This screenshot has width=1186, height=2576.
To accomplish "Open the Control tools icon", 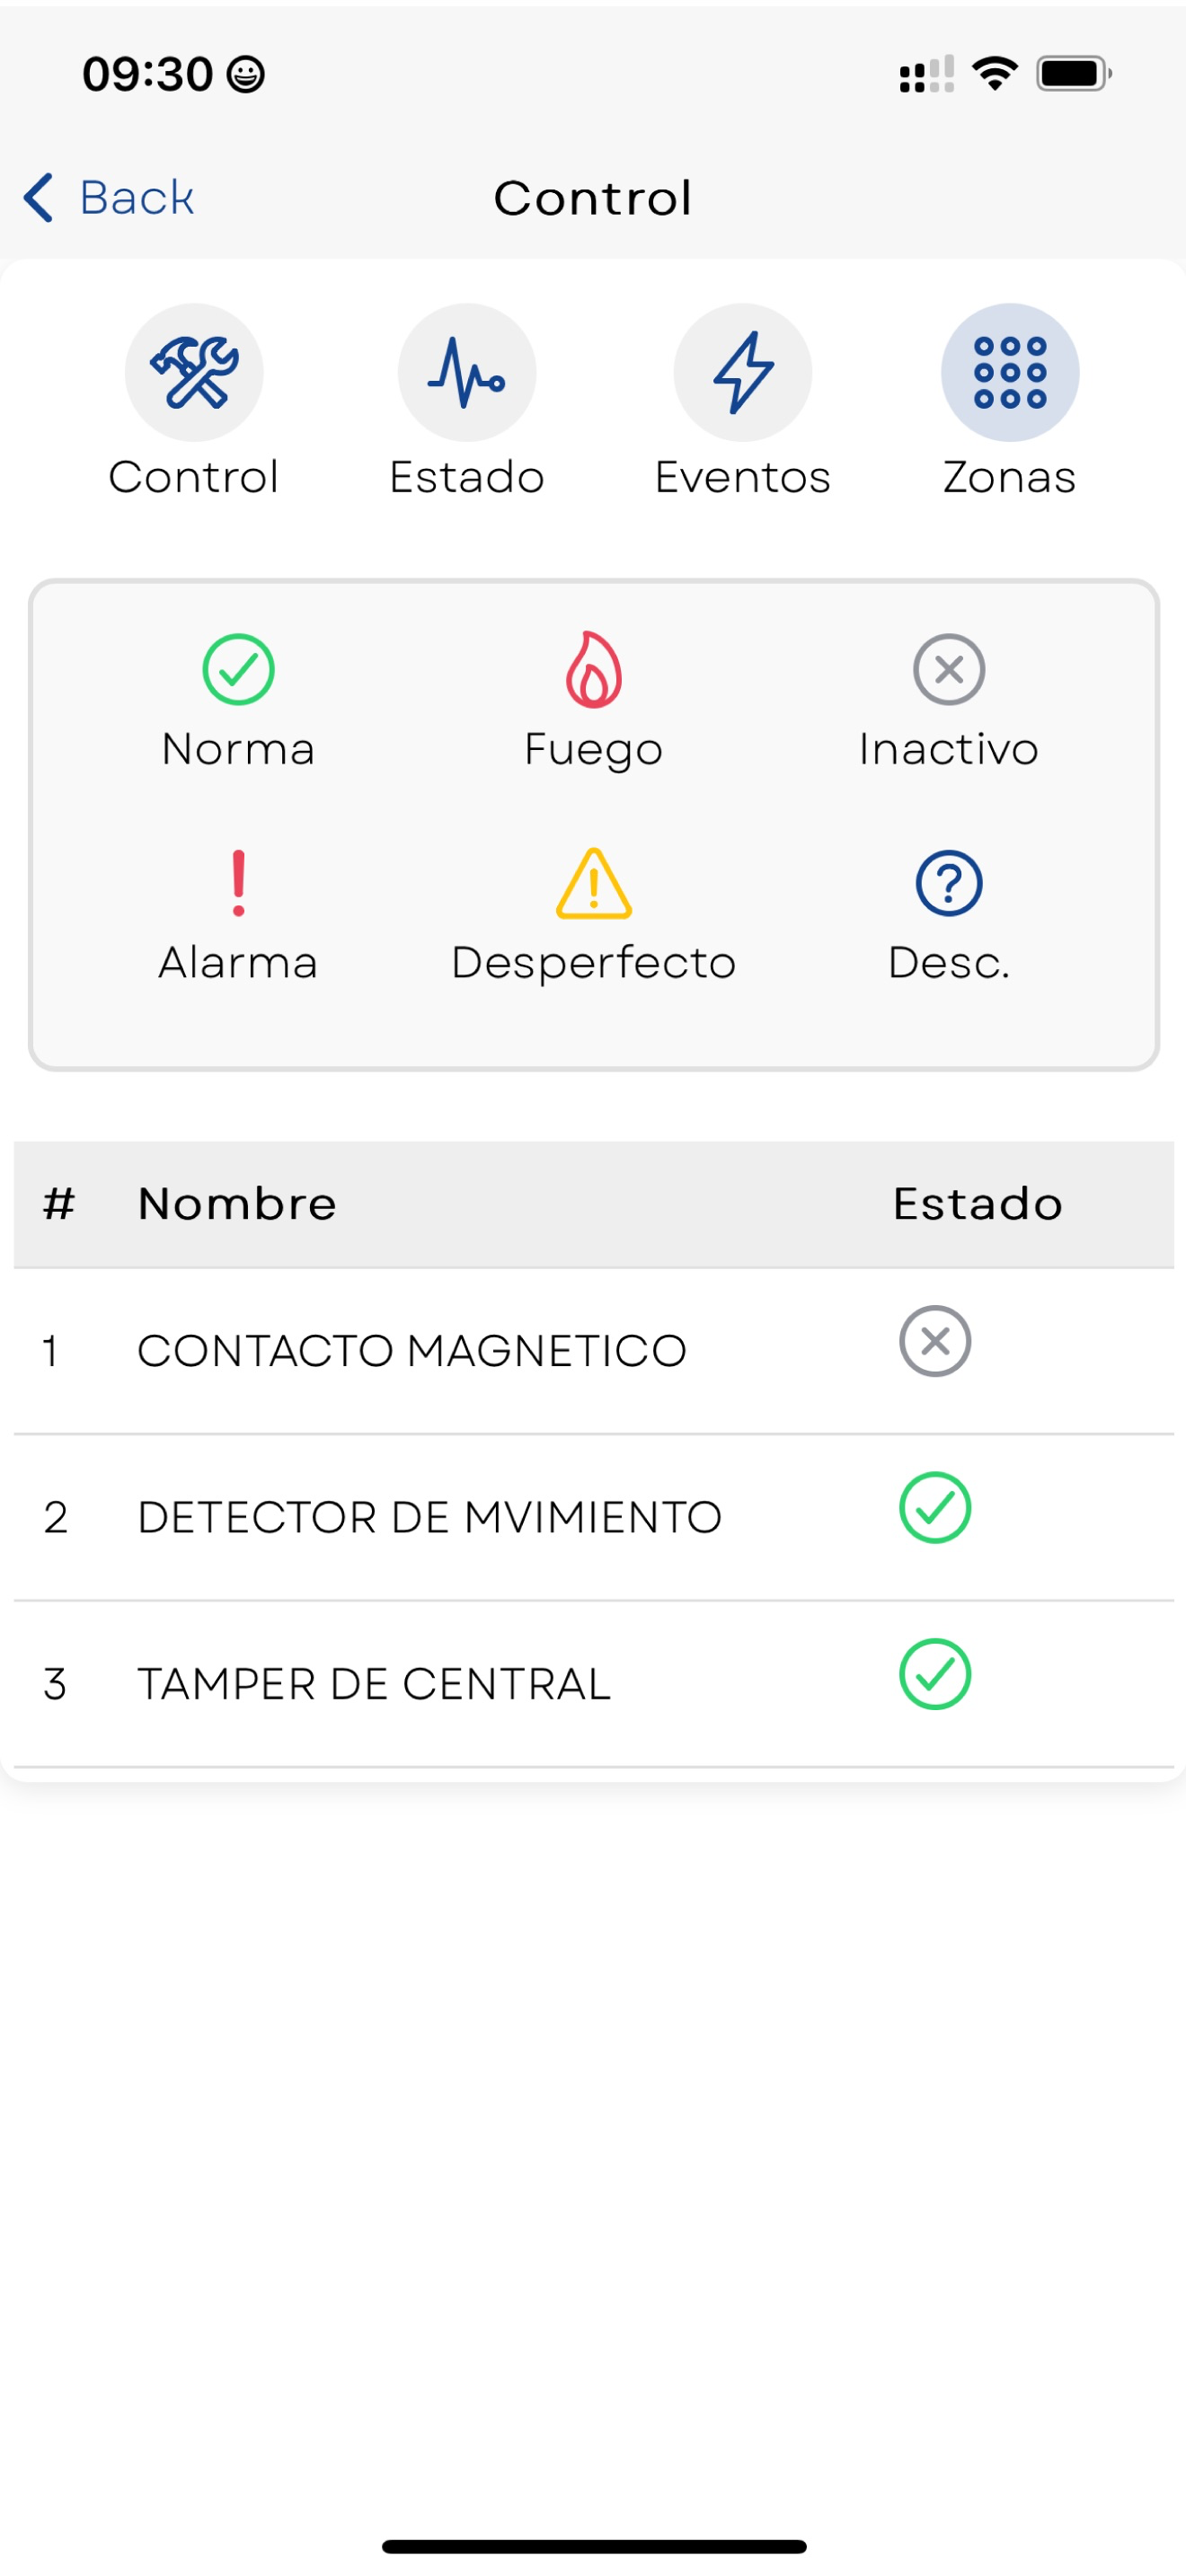I will click(194, 372).
